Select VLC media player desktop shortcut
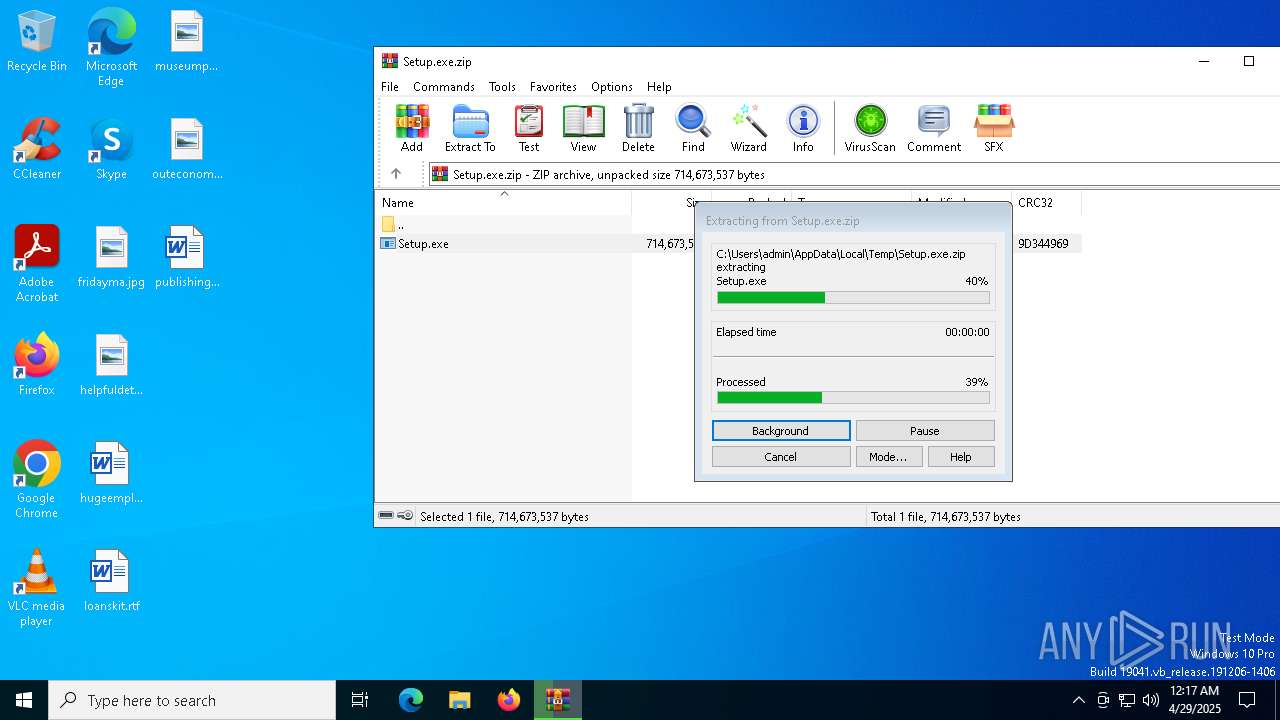 coord(37,588)
